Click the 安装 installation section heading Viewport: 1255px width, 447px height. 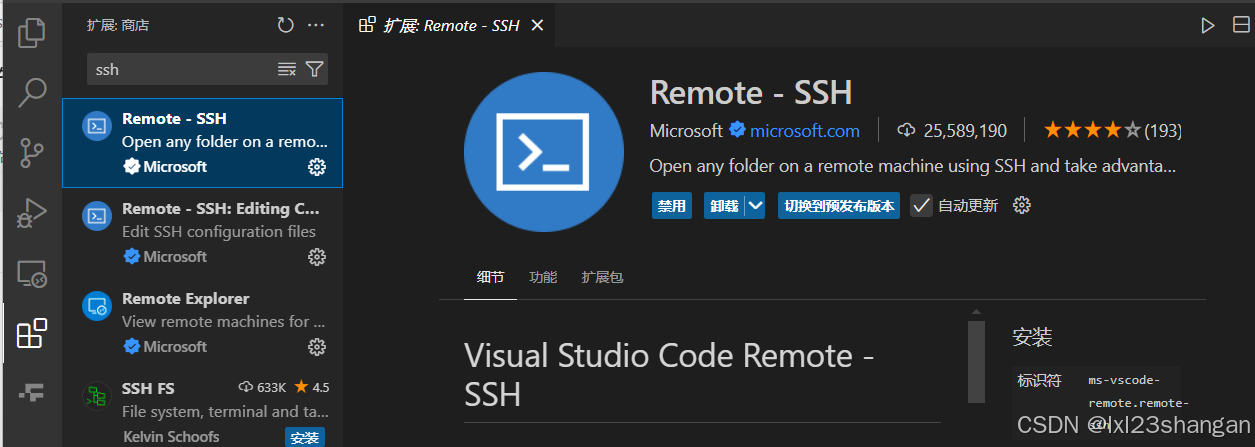point(1032,337)
